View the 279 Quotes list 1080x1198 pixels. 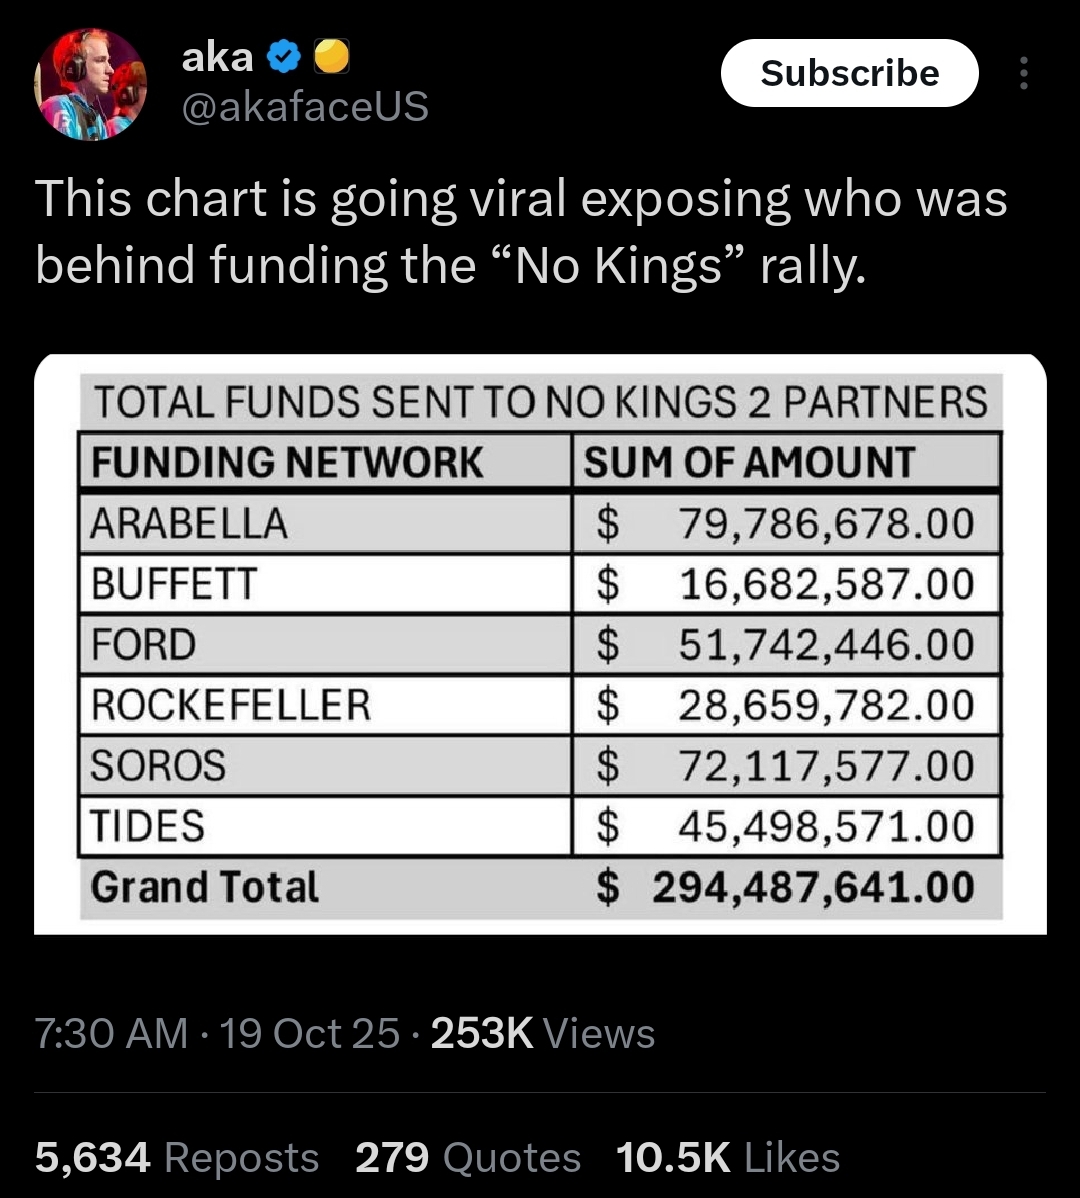coord(468,1157)
